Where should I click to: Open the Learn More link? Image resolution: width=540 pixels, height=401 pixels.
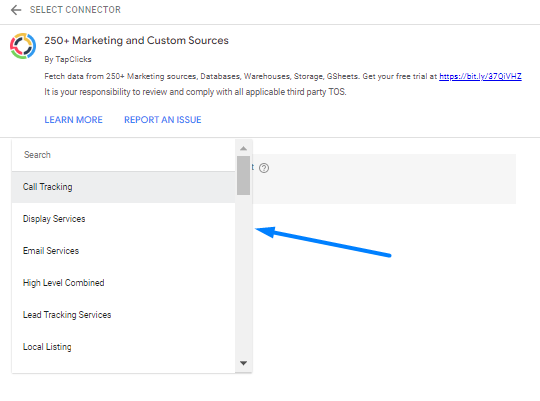click(x=73, y=120)
